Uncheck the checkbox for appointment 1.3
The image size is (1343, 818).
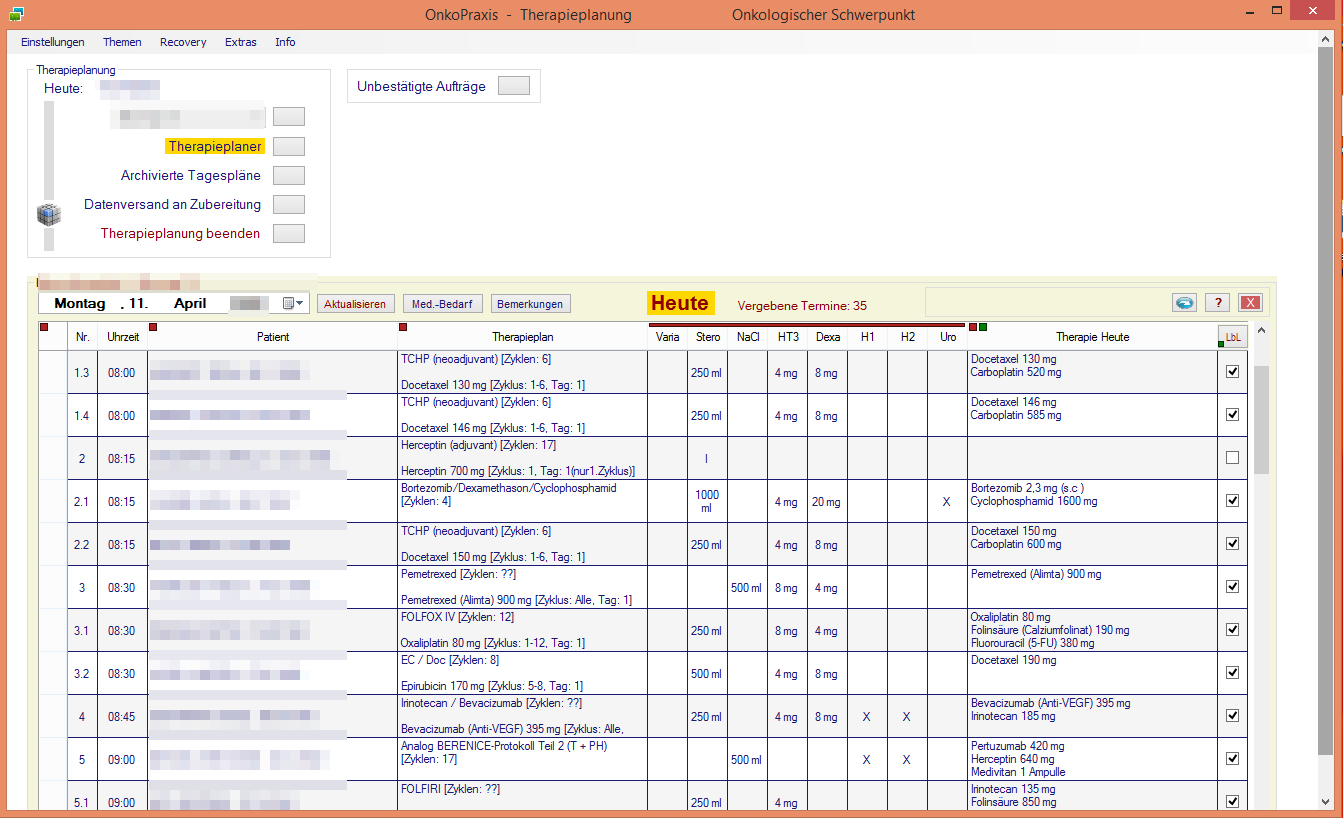(1232, 372)
